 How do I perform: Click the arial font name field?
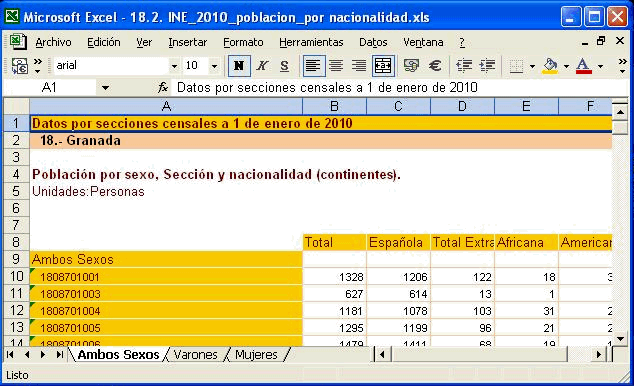pyautogui.click(x=111, y=66)
